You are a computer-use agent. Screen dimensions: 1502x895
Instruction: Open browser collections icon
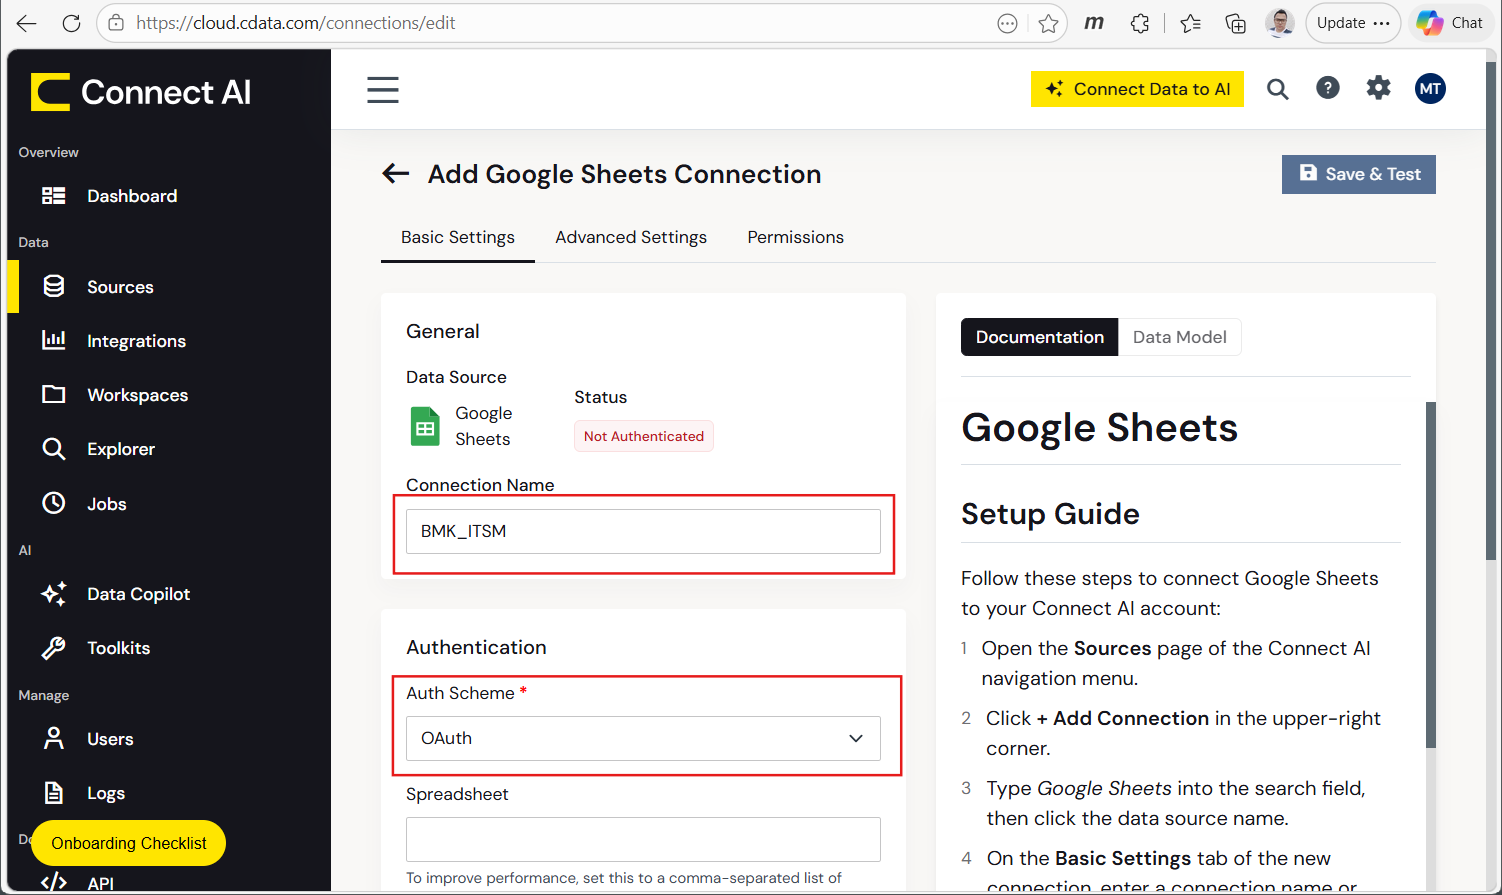click(x=1236, y=23)
